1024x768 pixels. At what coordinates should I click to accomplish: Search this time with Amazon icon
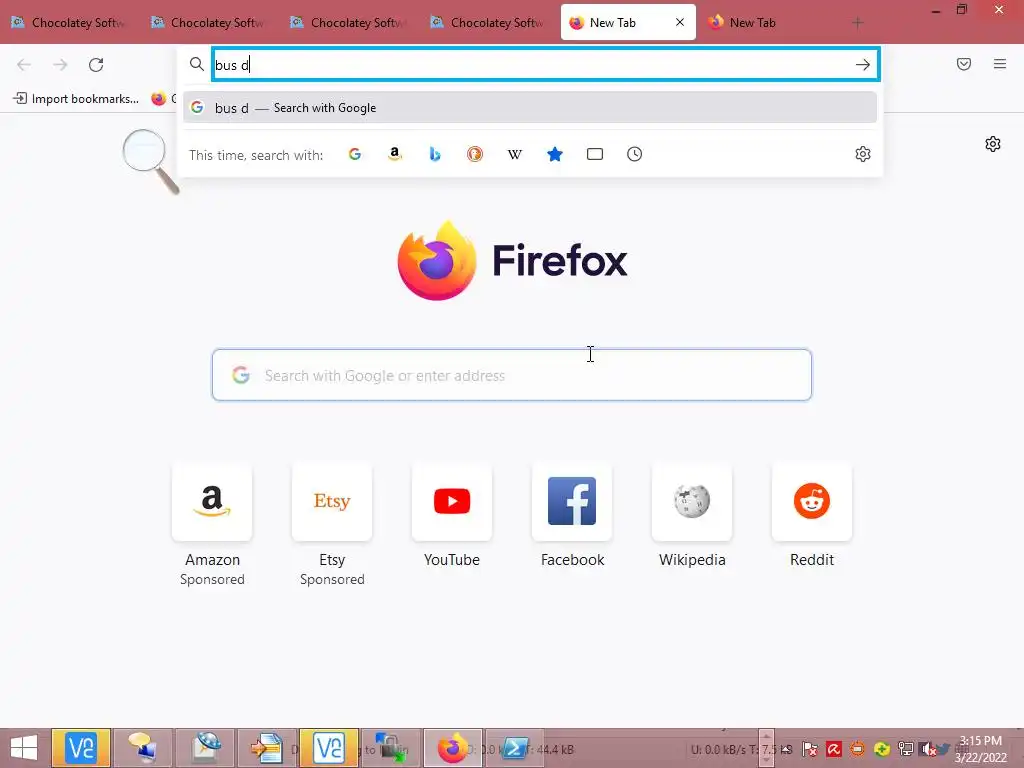394,154
